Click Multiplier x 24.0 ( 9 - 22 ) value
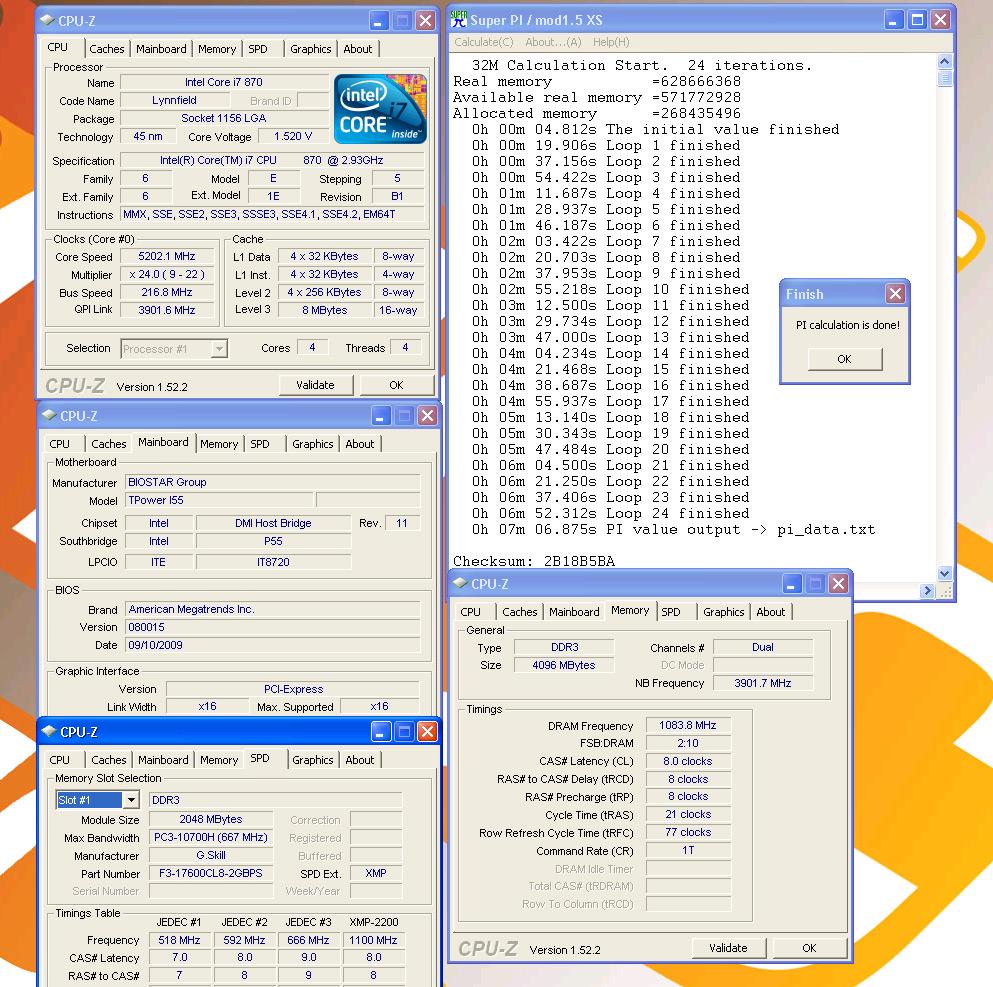The height and width of the screenshot is (987, 993). pos(167,274)
